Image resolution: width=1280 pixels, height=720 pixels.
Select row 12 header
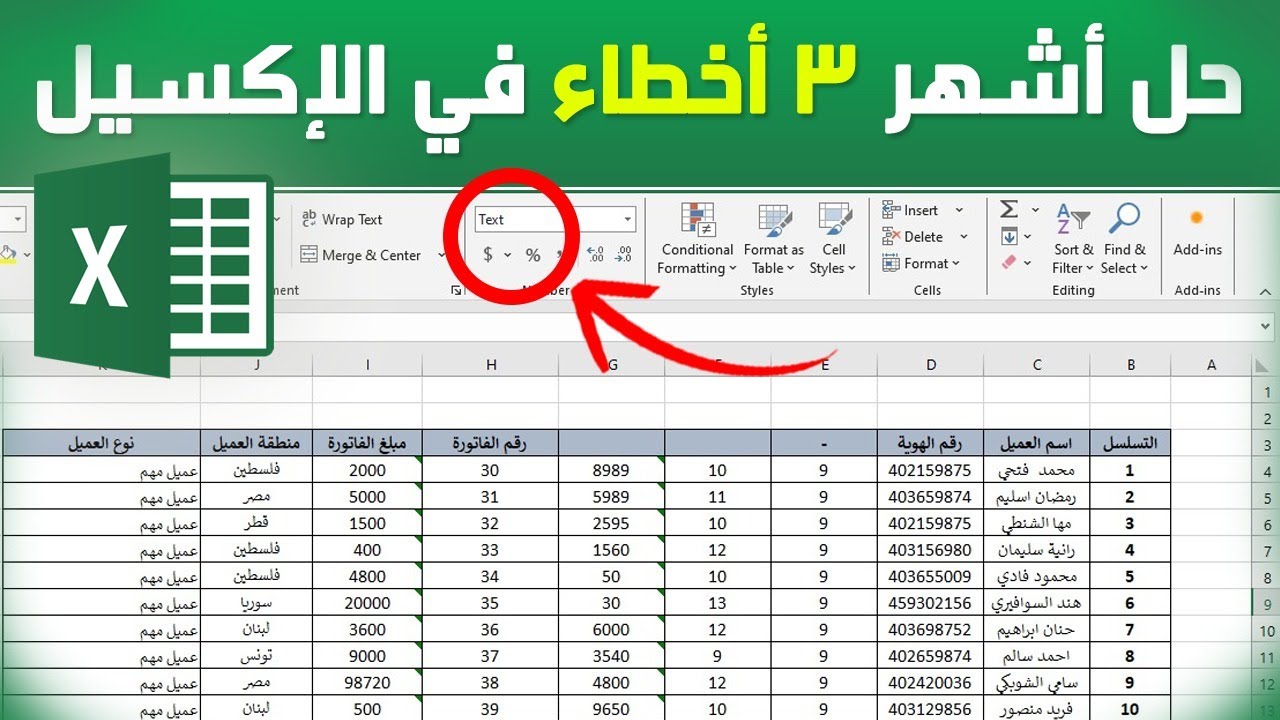tap(1266, 686)
